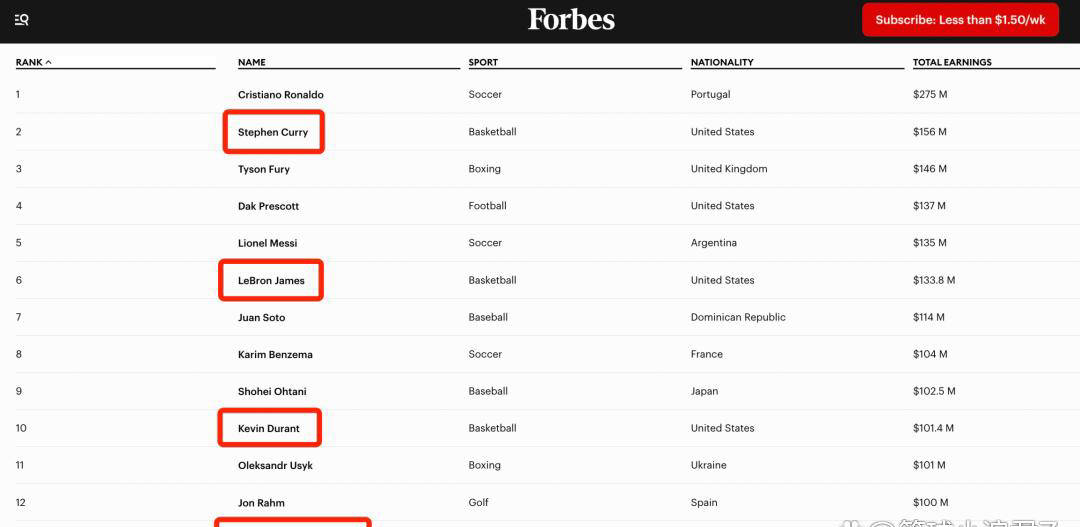
Task: Open Kevin Durant's profile
Action: click(269, 429)
